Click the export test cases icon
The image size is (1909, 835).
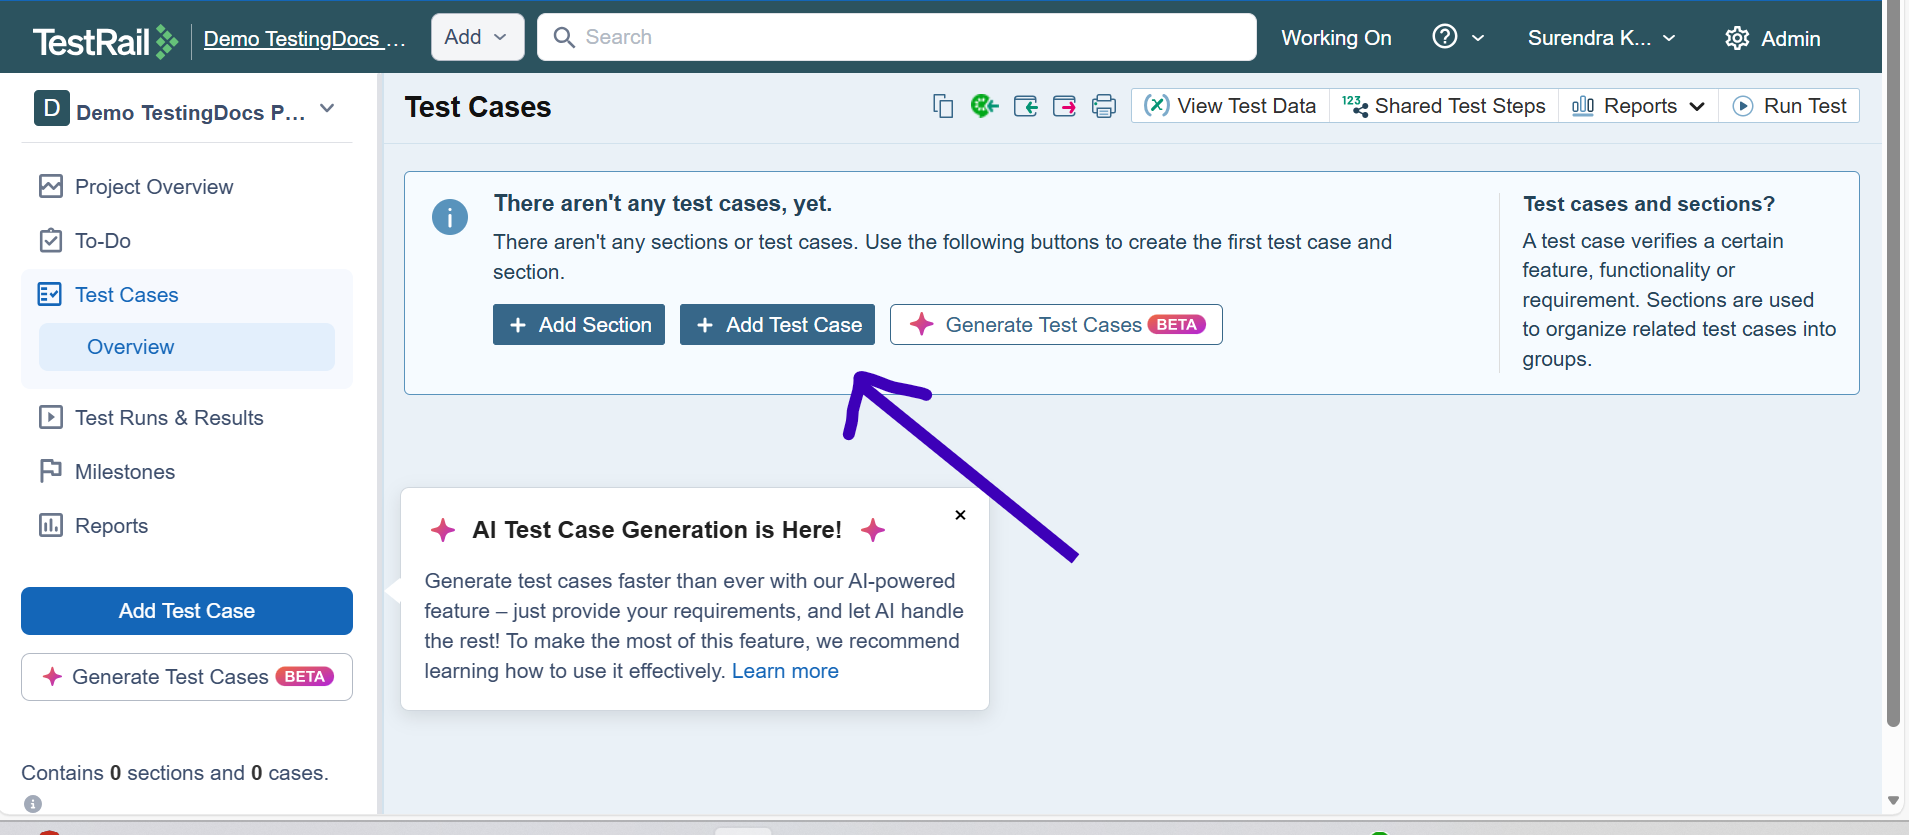1065,106
